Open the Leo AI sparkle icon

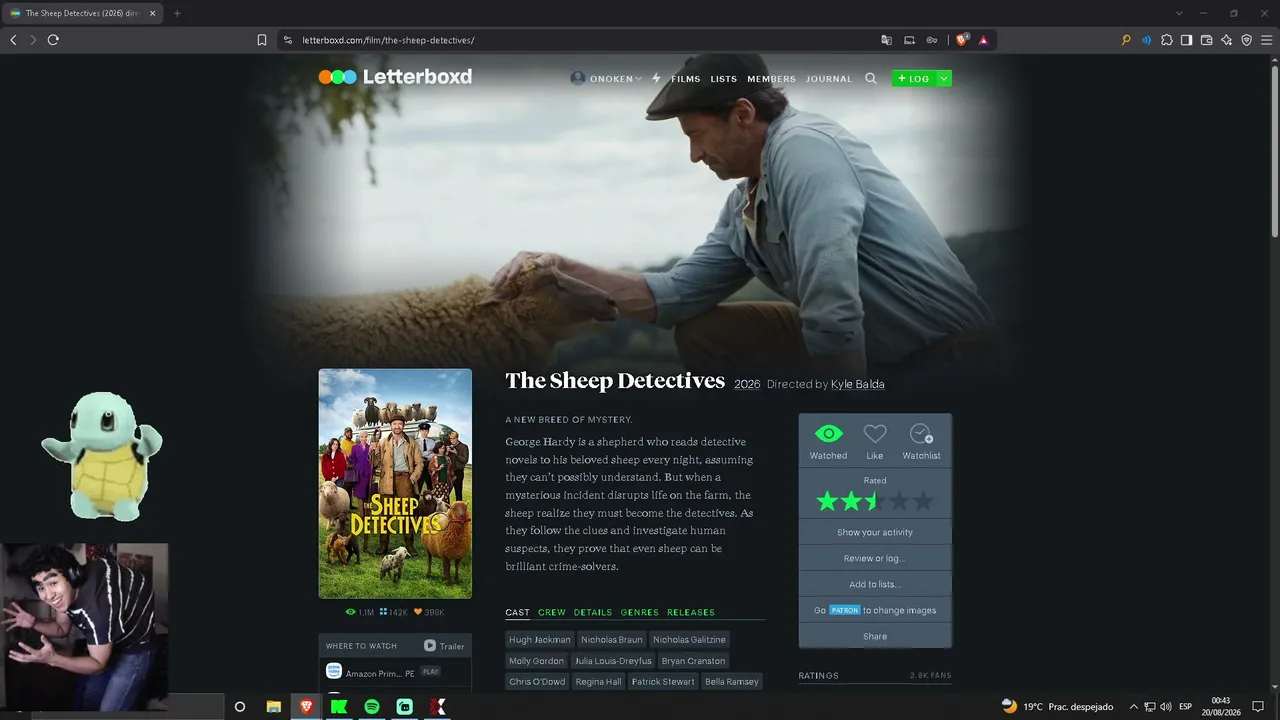[1226, 40]
